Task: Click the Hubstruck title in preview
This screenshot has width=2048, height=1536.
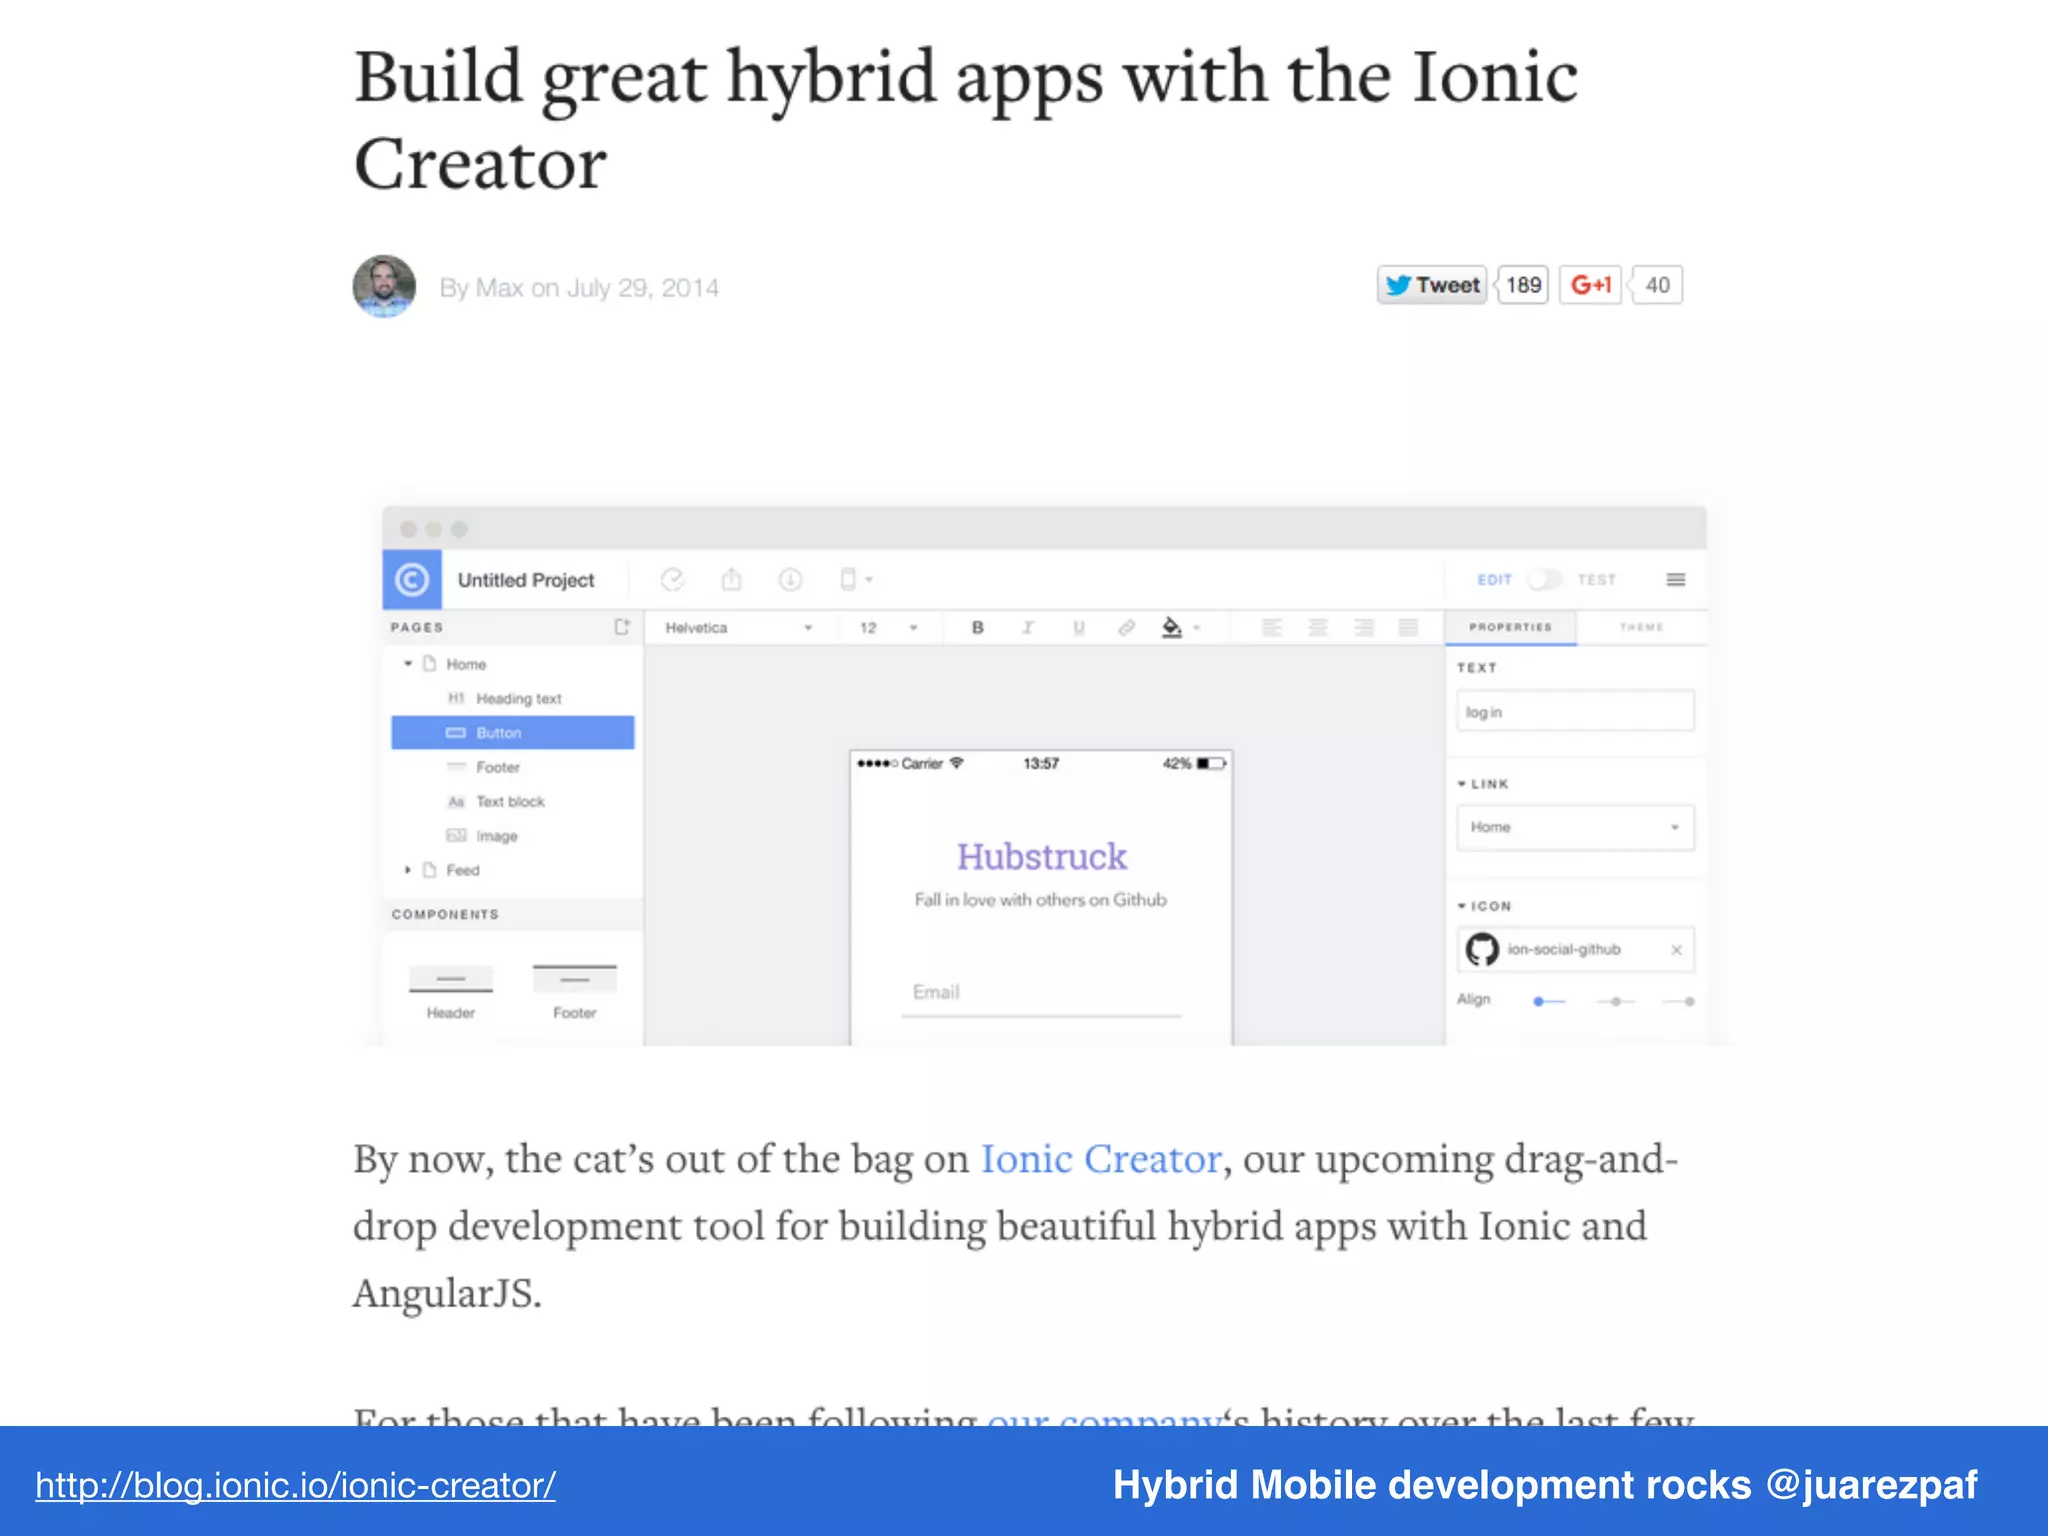Action: [1041, 857]
